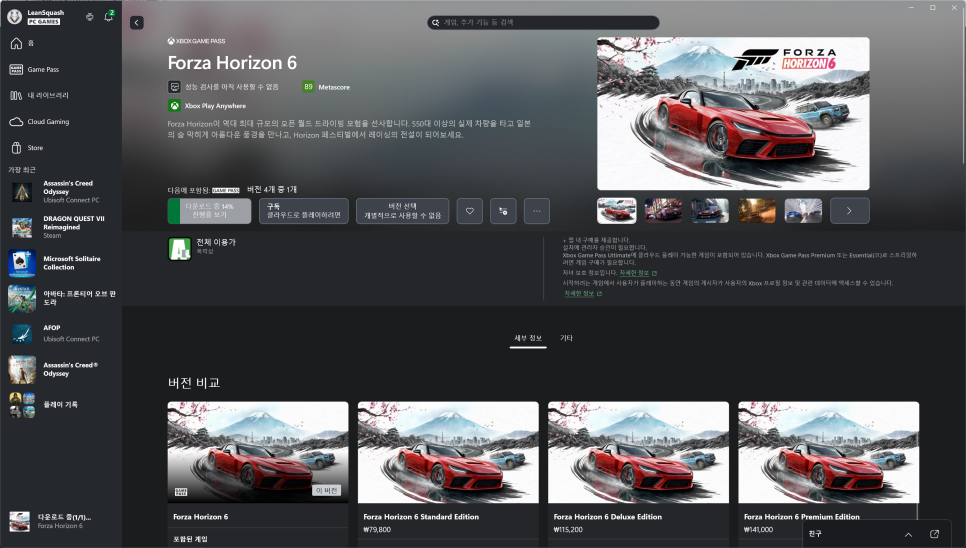
Task: Open Forza Horizon 6 Standard Edition card
Action: [x=448, y=474]
